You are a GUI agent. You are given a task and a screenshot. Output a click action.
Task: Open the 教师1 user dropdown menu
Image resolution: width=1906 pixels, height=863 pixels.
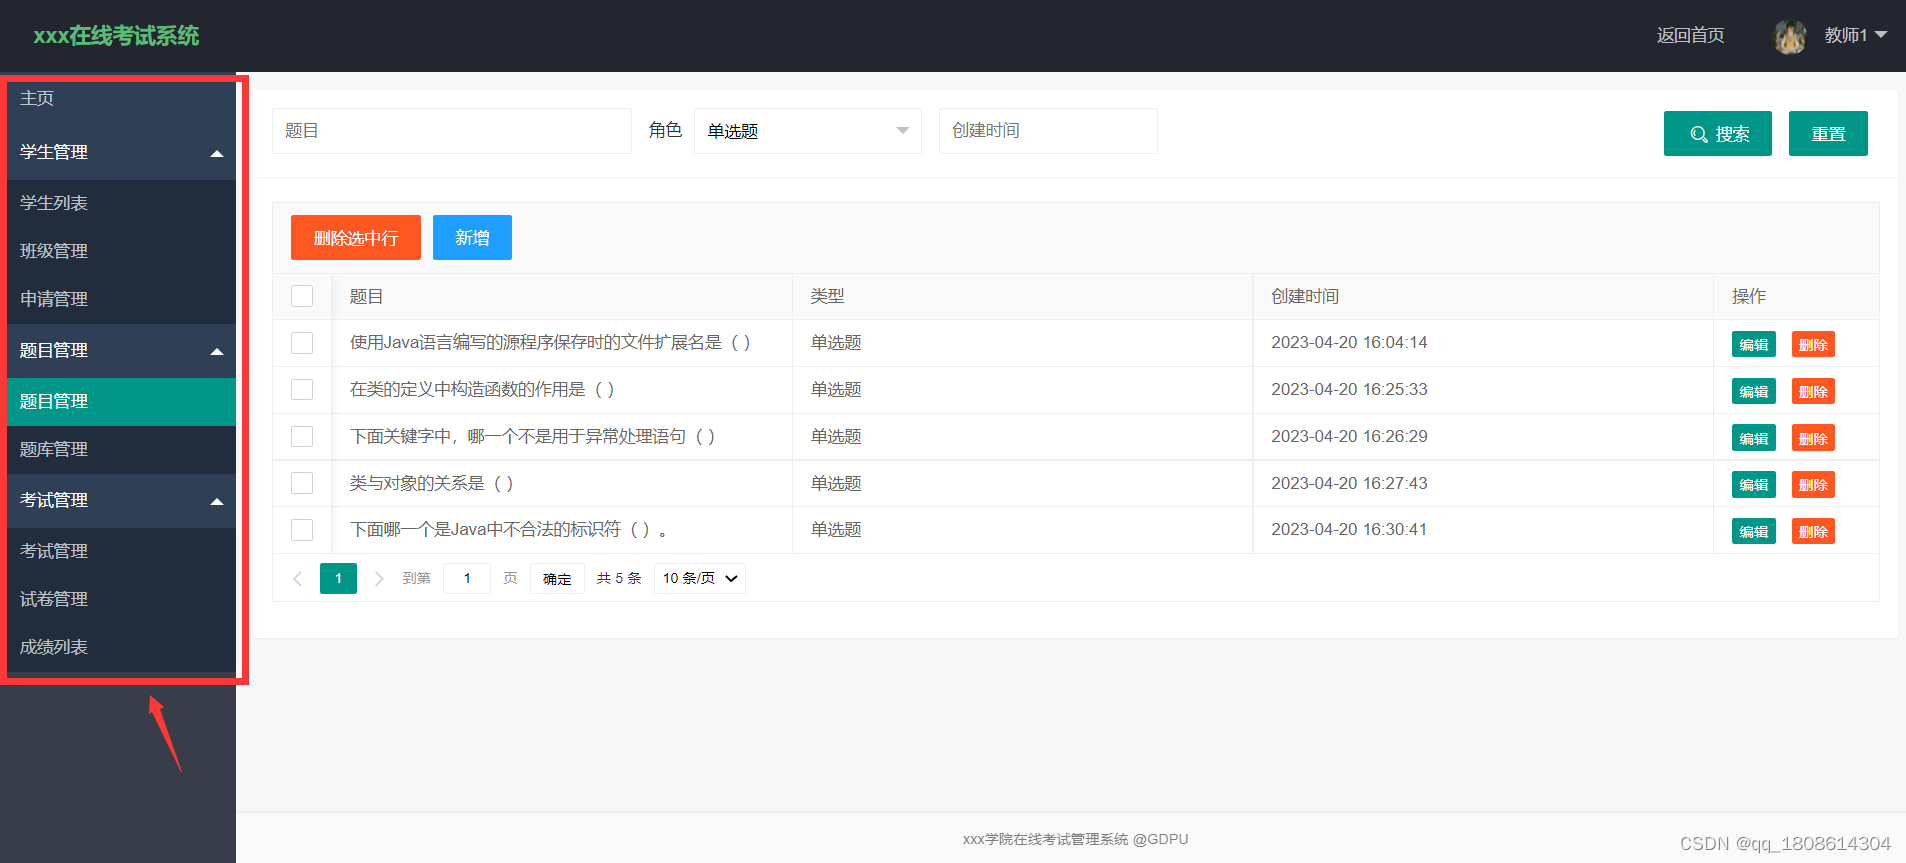click(x=1855, y=35)
